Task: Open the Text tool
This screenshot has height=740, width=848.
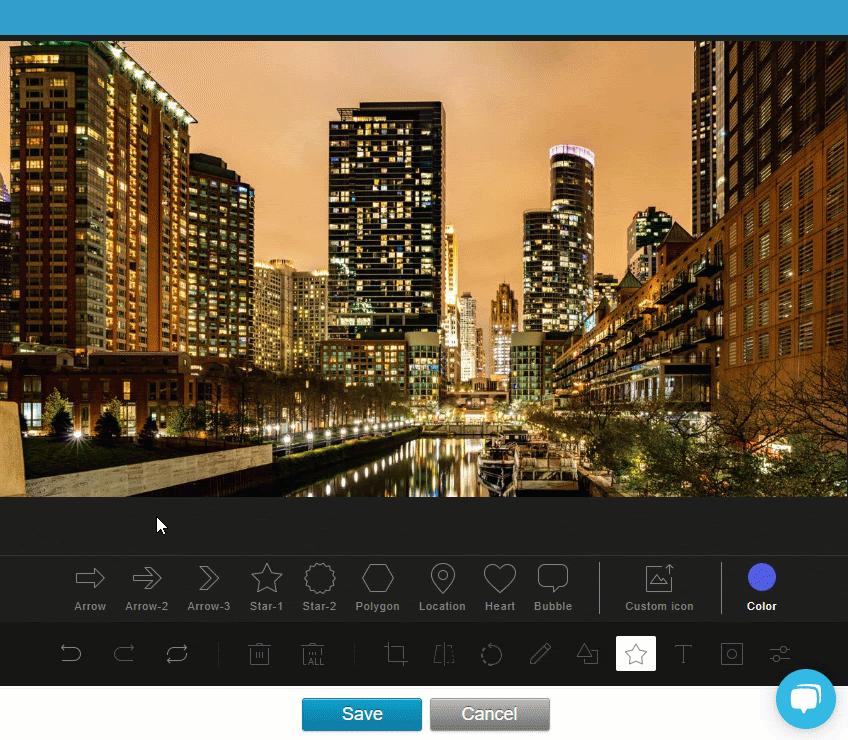Action: coord(683,654)
